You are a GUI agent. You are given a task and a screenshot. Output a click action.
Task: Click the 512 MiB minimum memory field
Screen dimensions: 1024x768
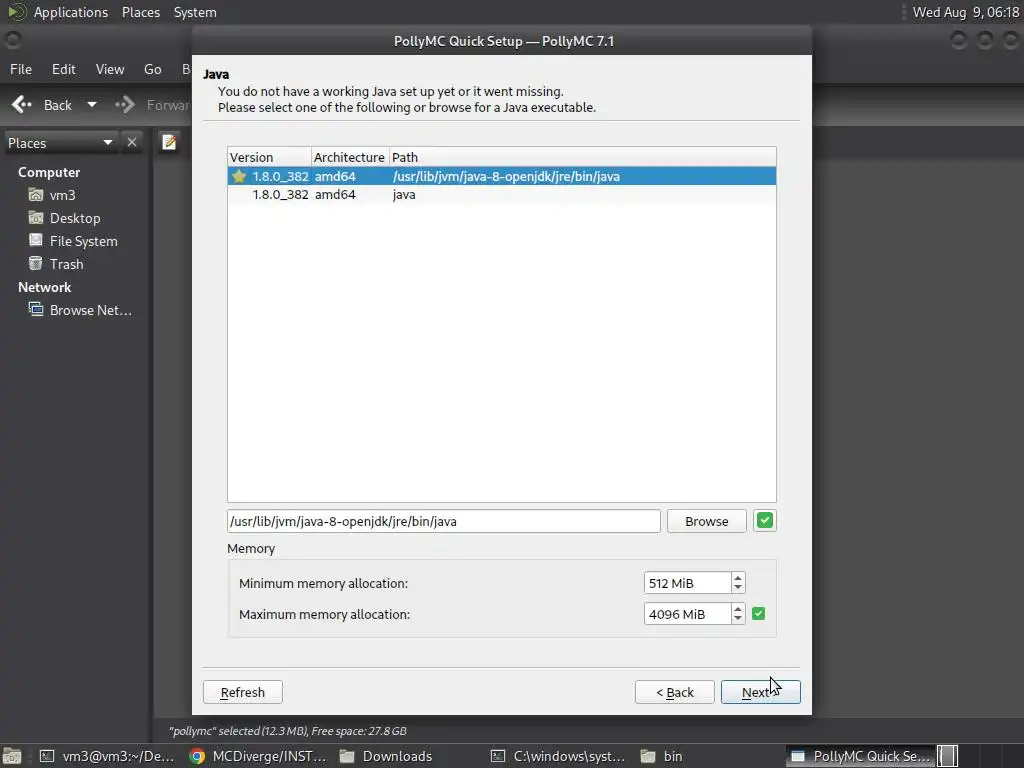[687, 583]
